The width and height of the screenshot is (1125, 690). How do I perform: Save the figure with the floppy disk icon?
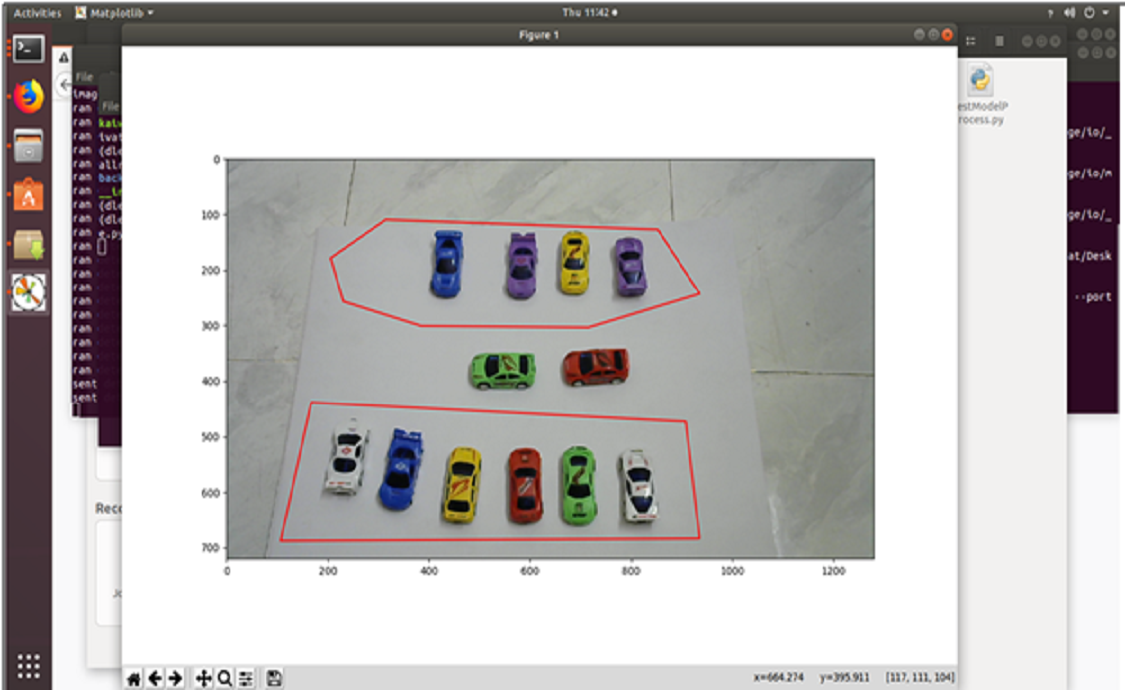(x=274, y=678)
